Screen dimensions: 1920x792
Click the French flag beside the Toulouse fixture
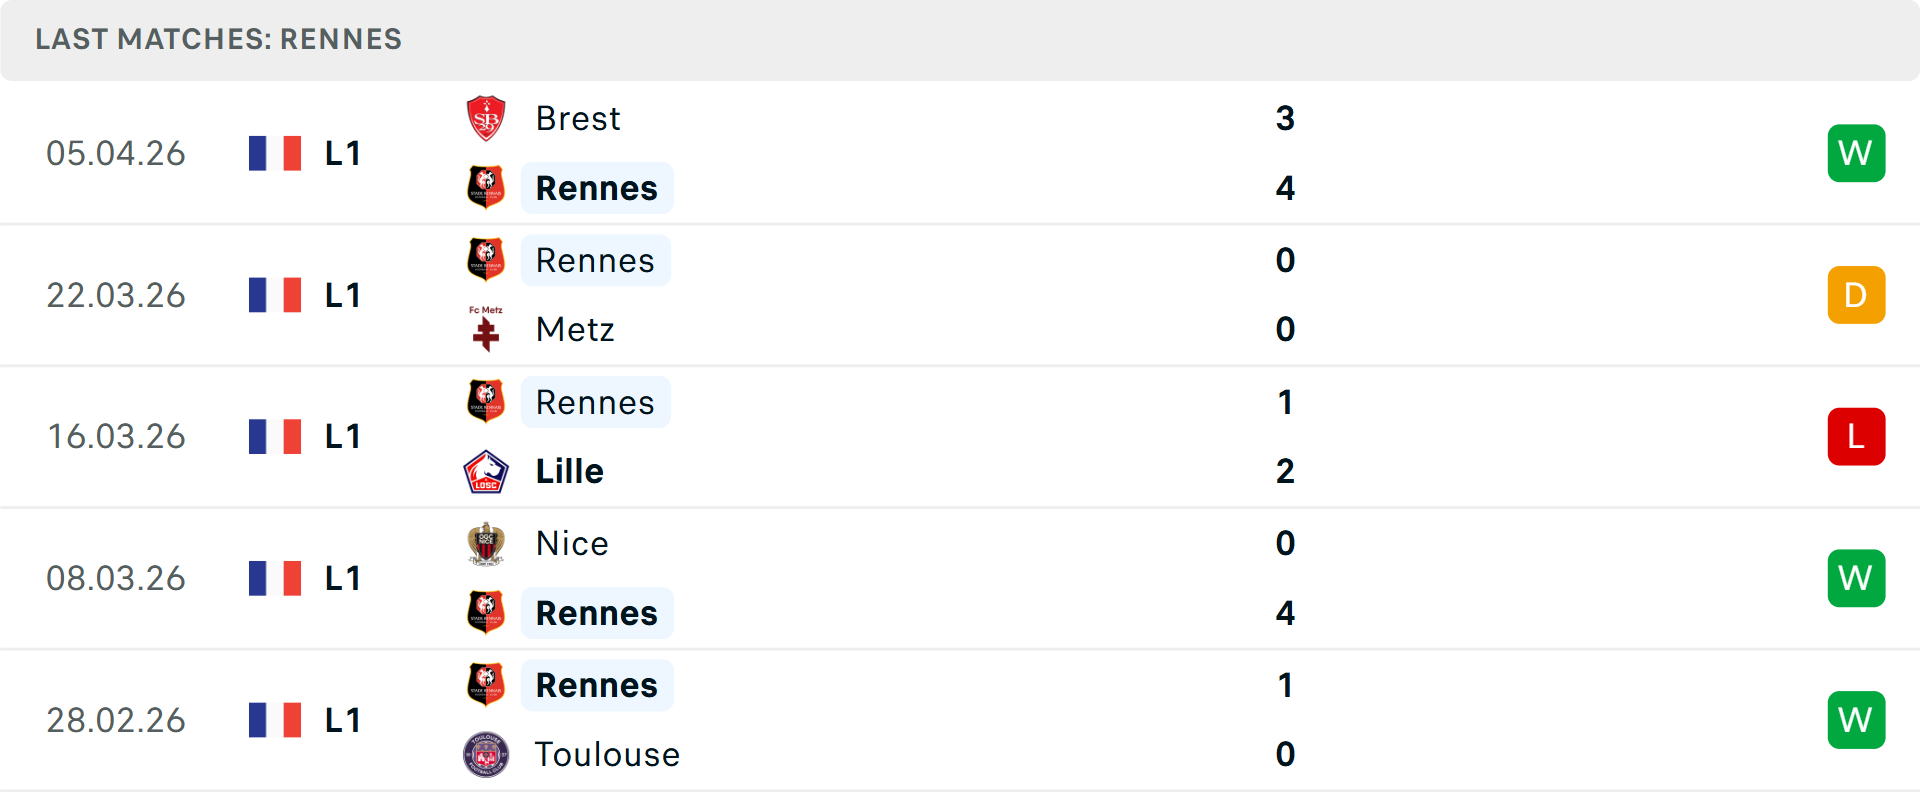[275, 719]
